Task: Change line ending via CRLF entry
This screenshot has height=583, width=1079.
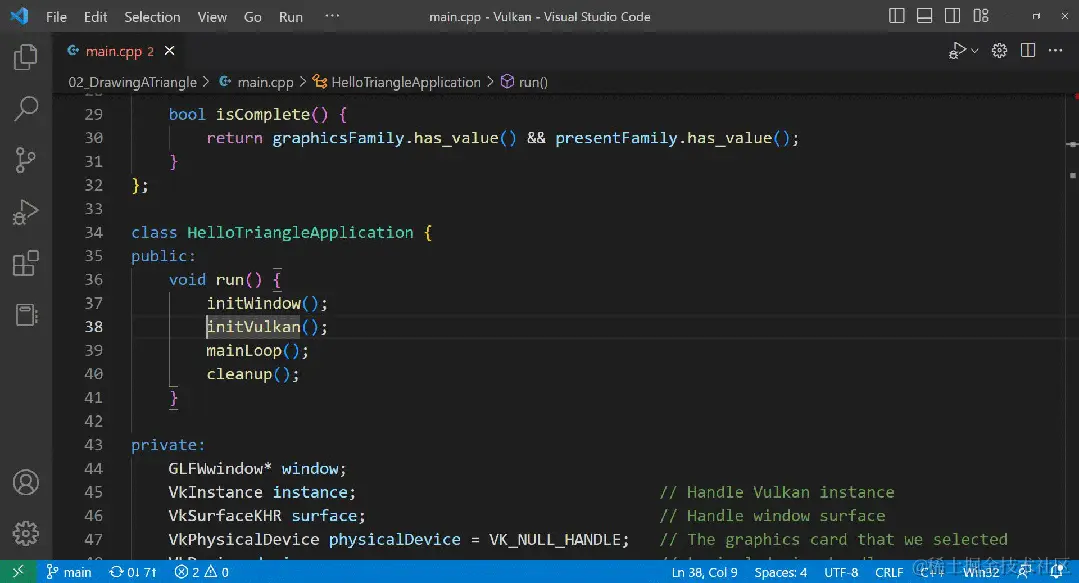Action: 888,572
